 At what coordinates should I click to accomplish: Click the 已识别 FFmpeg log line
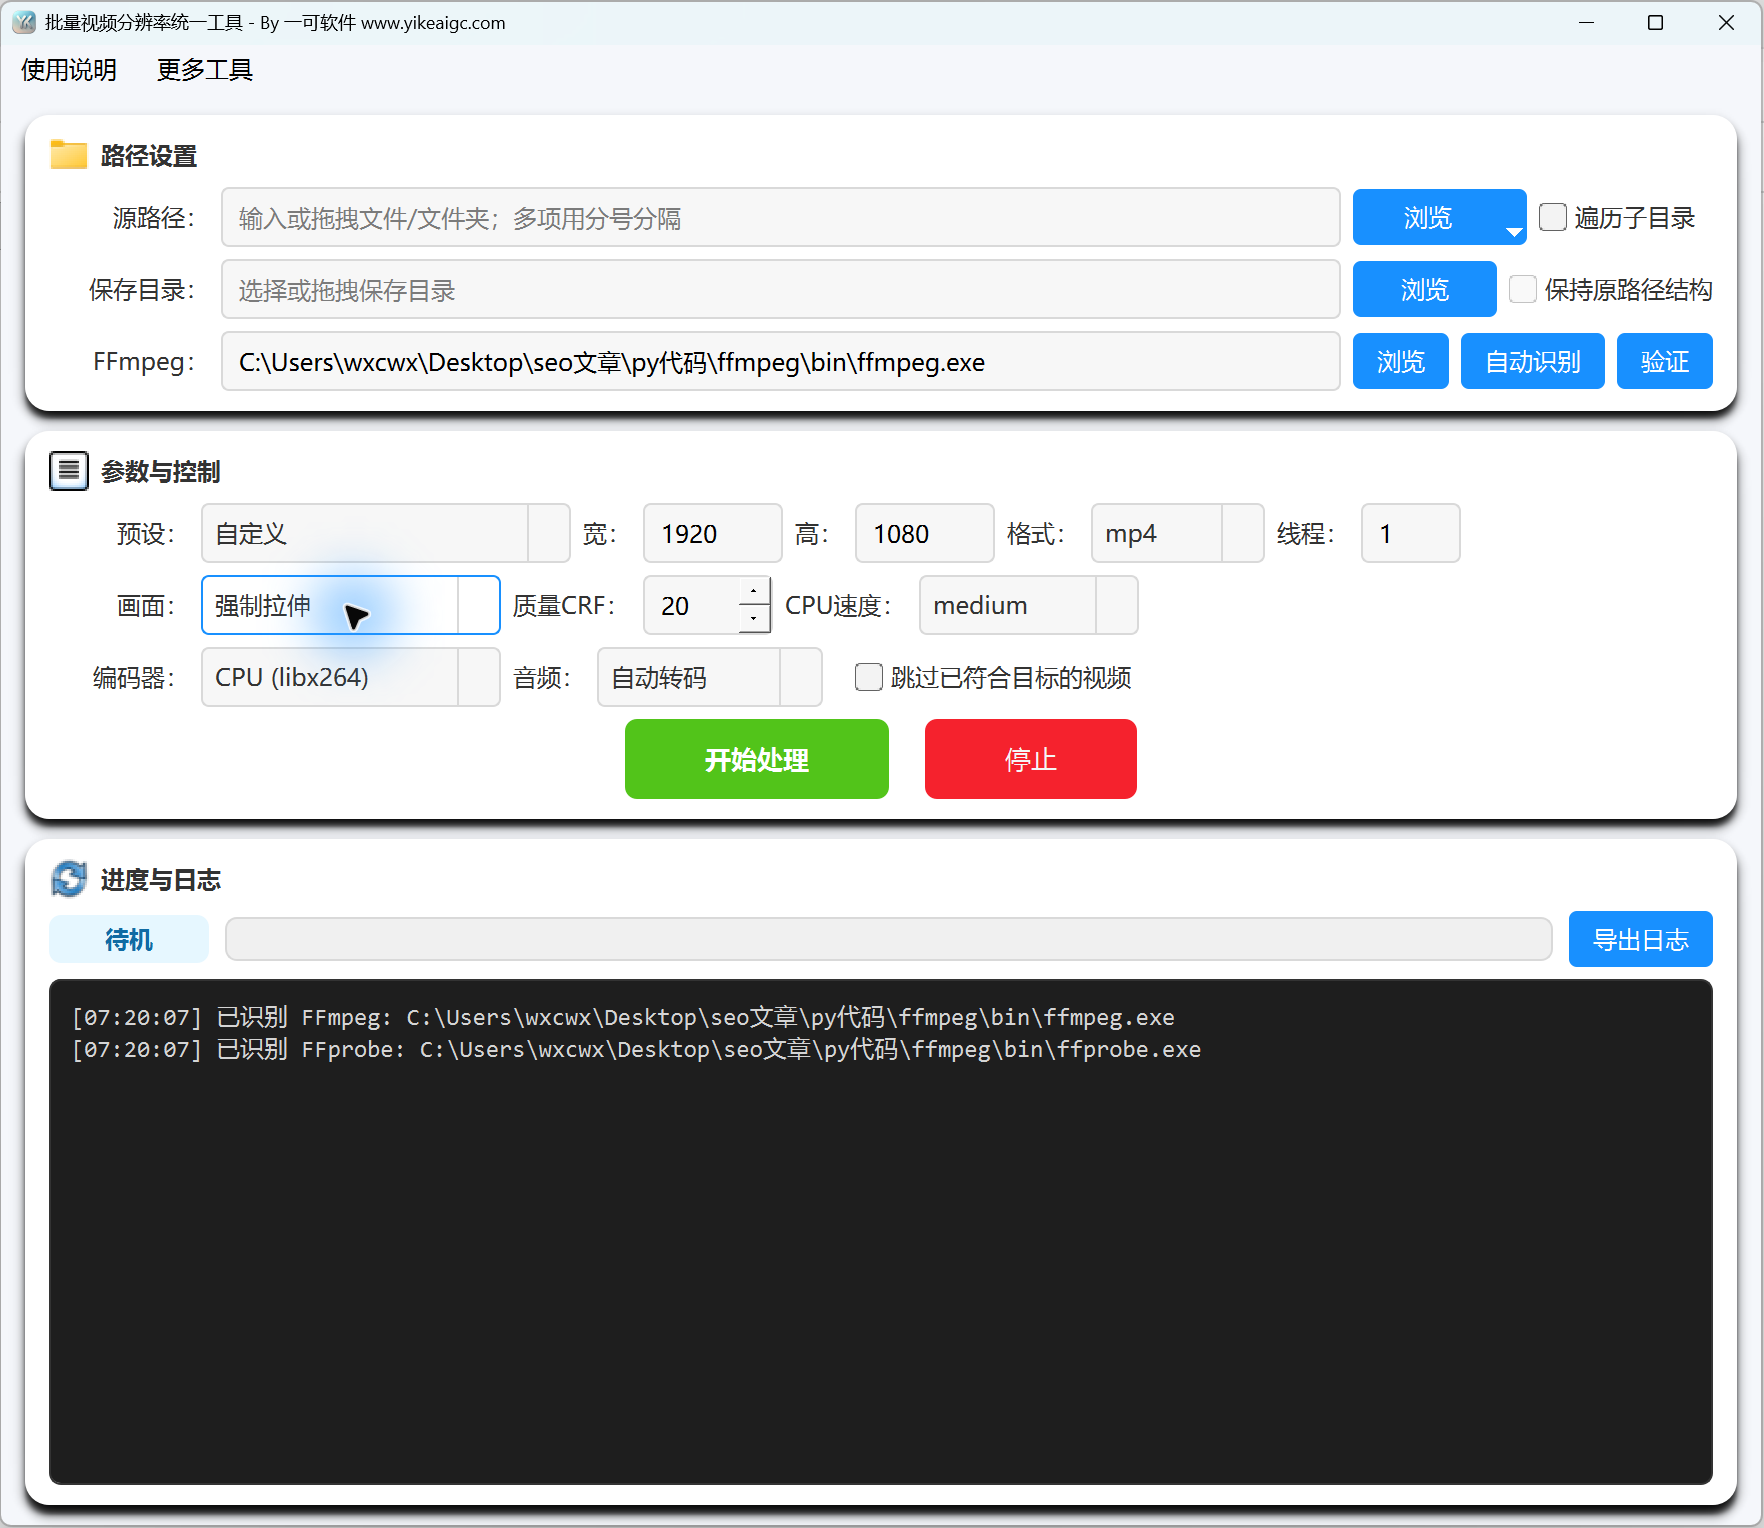(624, 1017)
